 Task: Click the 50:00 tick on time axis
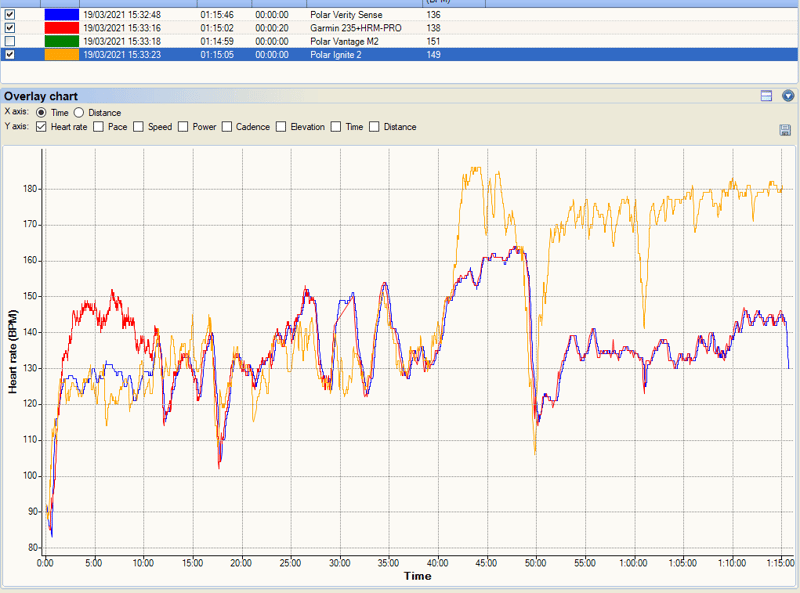536,563
